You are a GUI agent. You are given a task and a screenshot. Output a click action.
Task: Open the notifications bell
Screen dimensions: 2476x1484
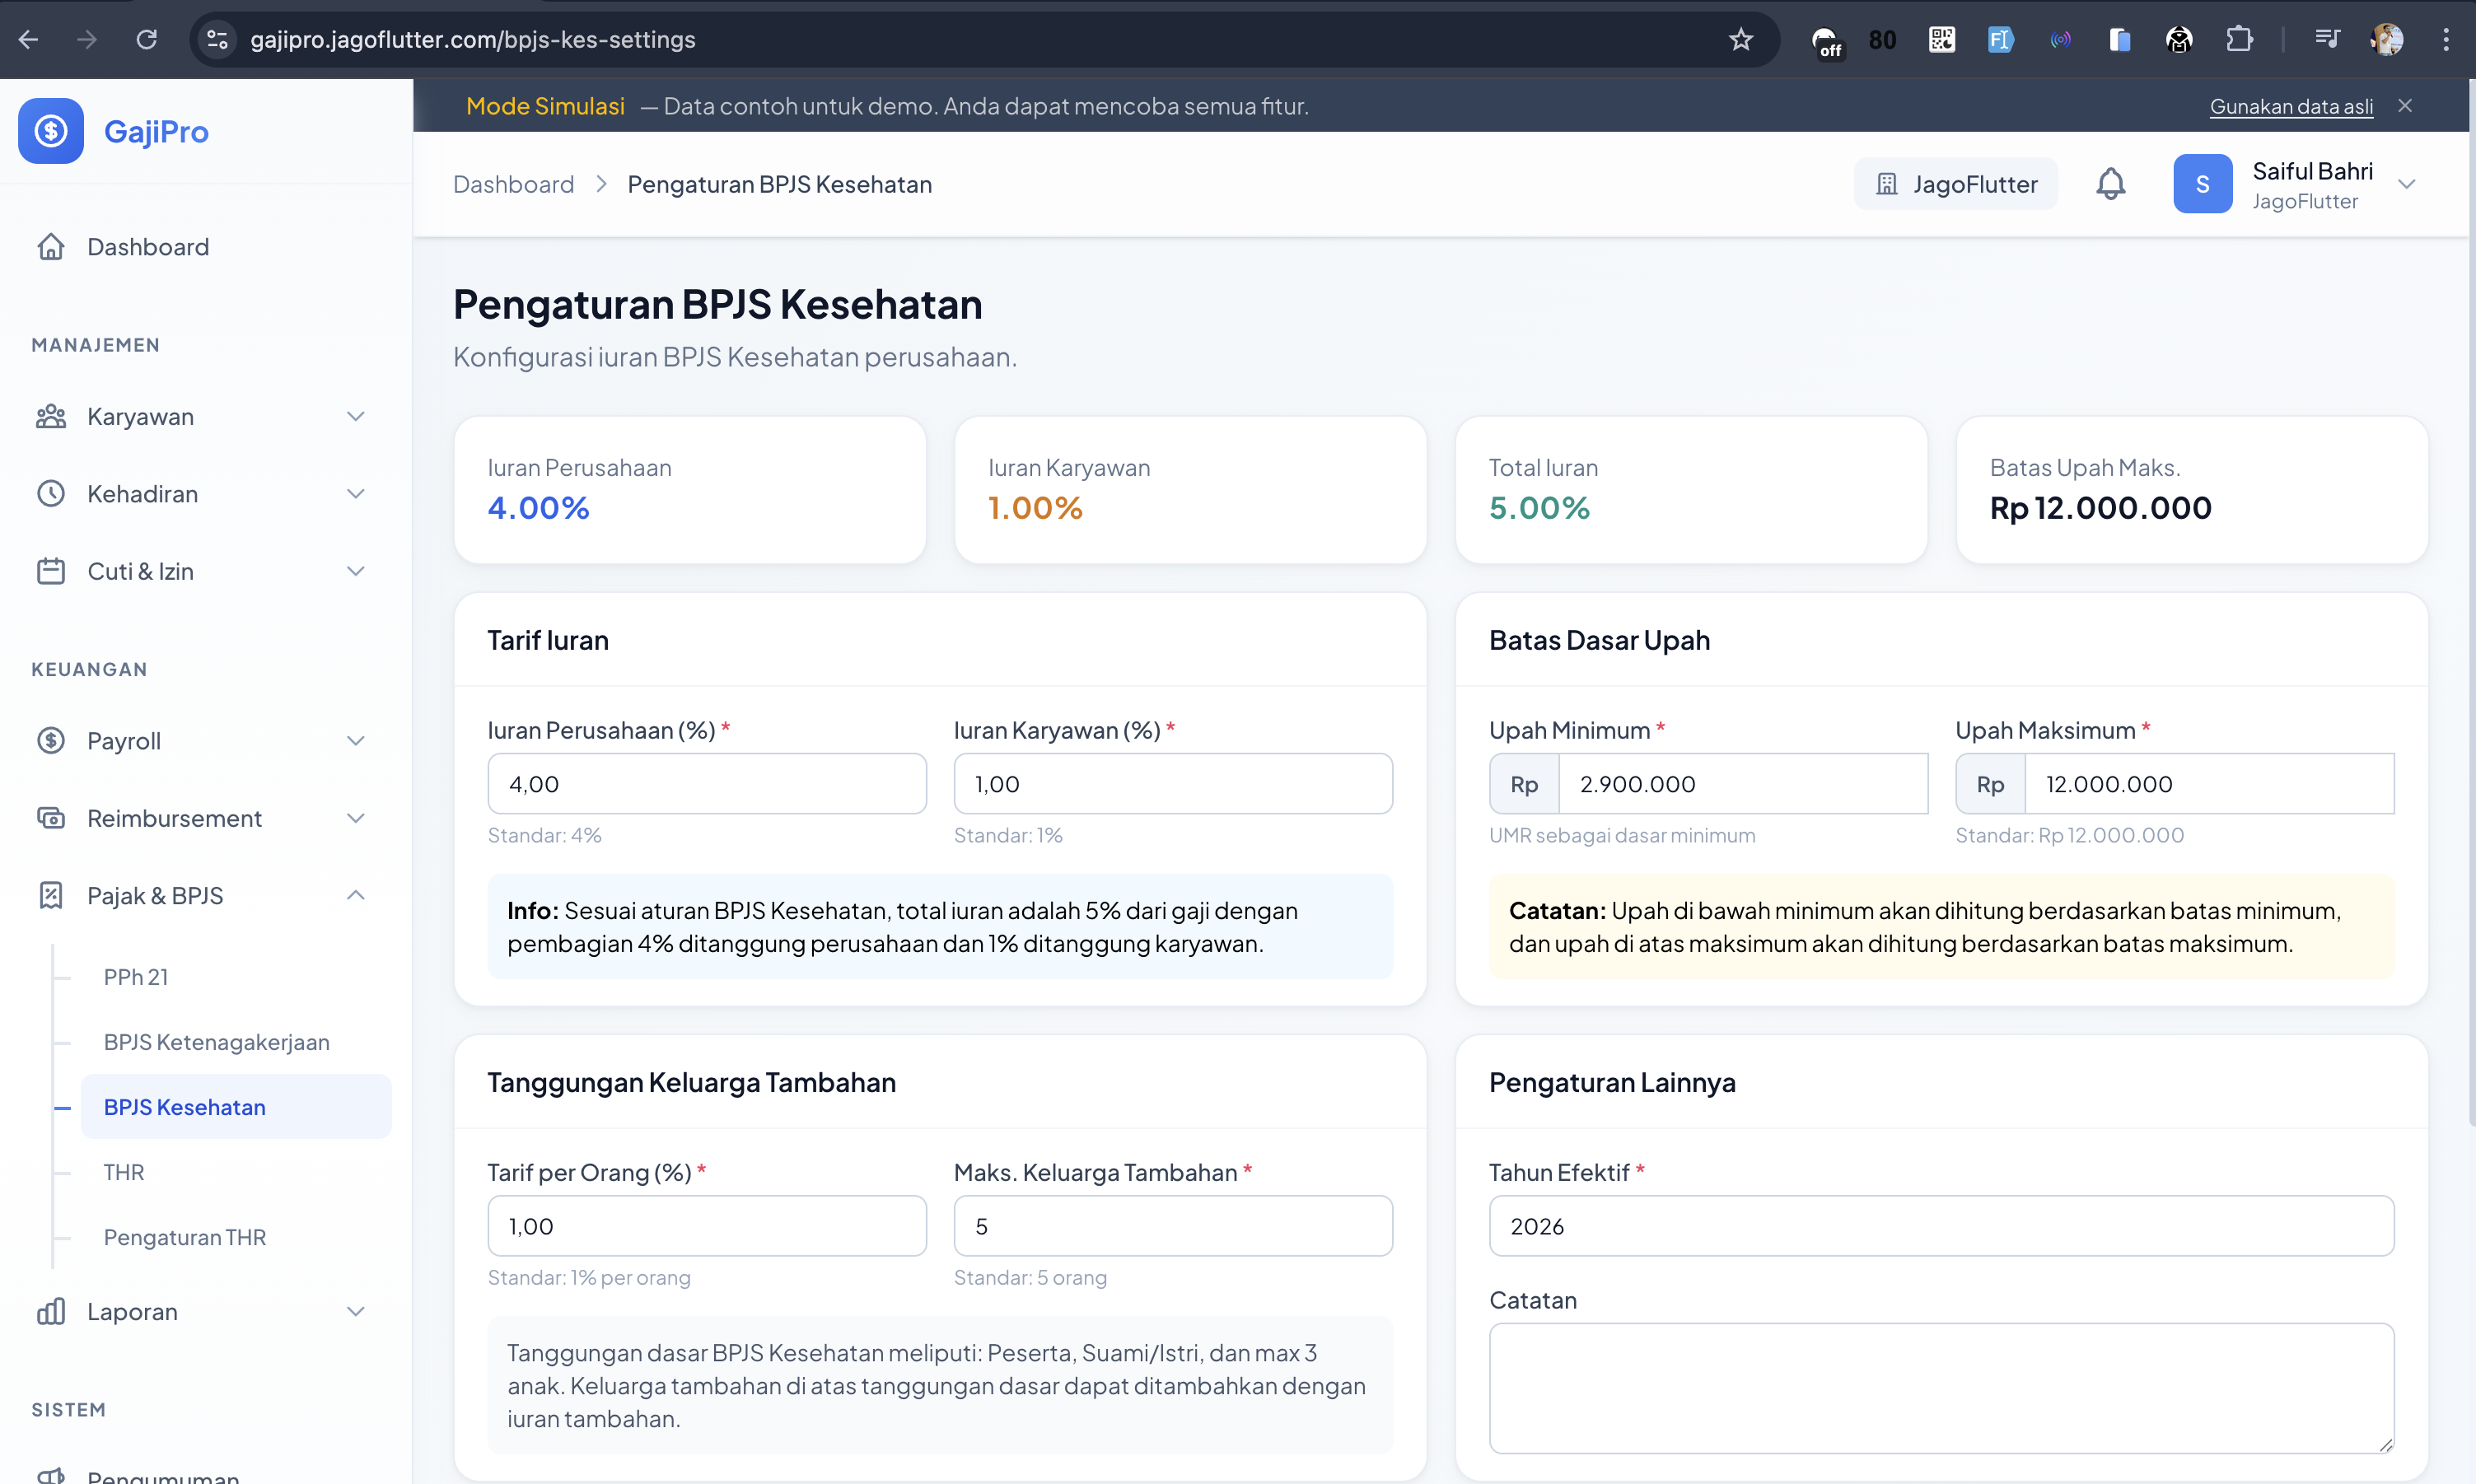(2110, 184)
